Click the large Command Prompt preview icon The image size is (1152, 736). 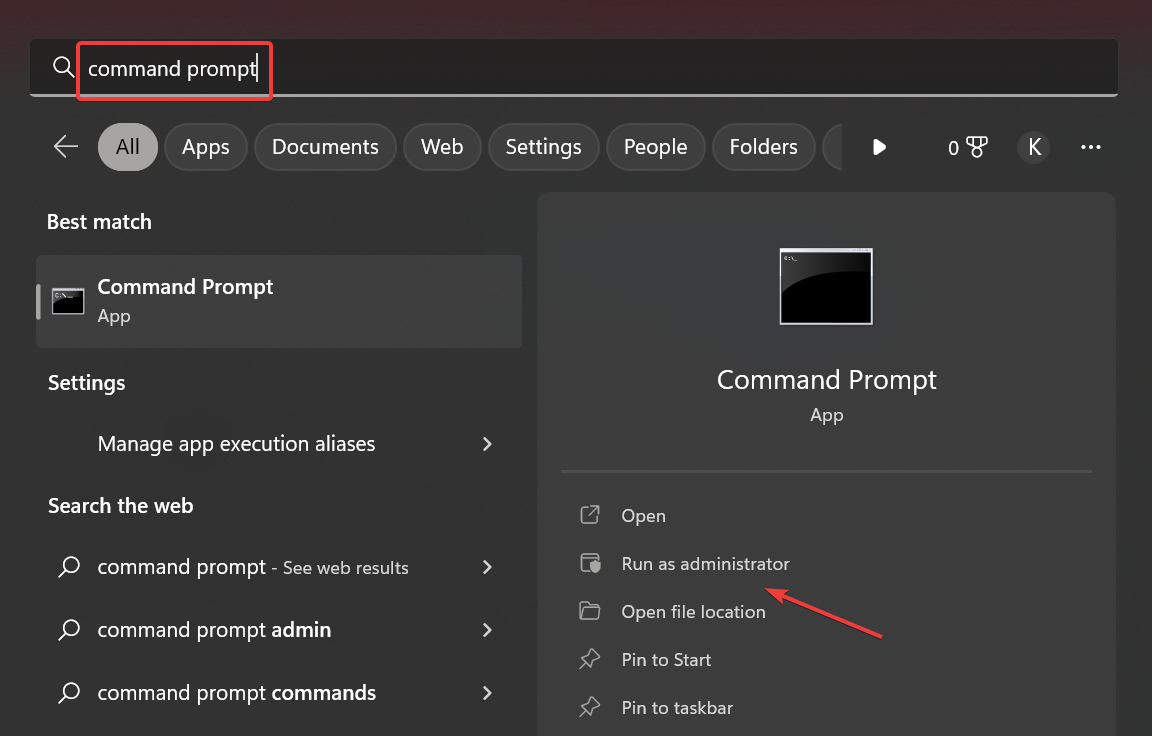point(826,287)
